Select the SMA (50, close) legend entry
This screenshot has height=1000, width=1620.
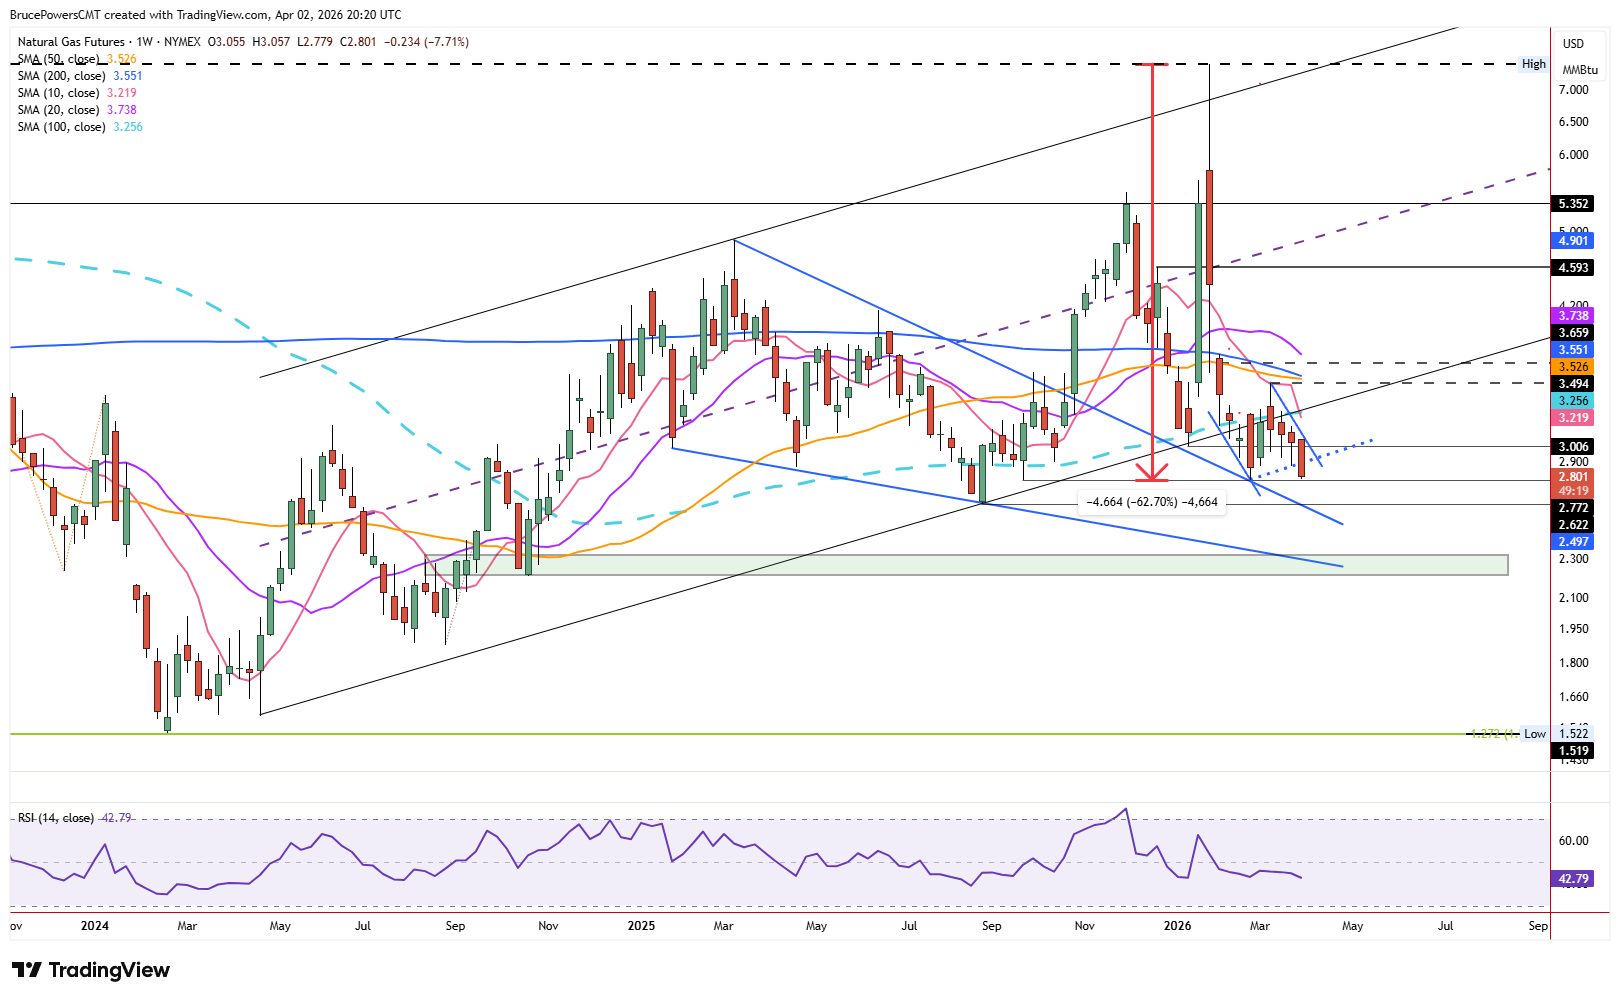[x=76, y=59]
